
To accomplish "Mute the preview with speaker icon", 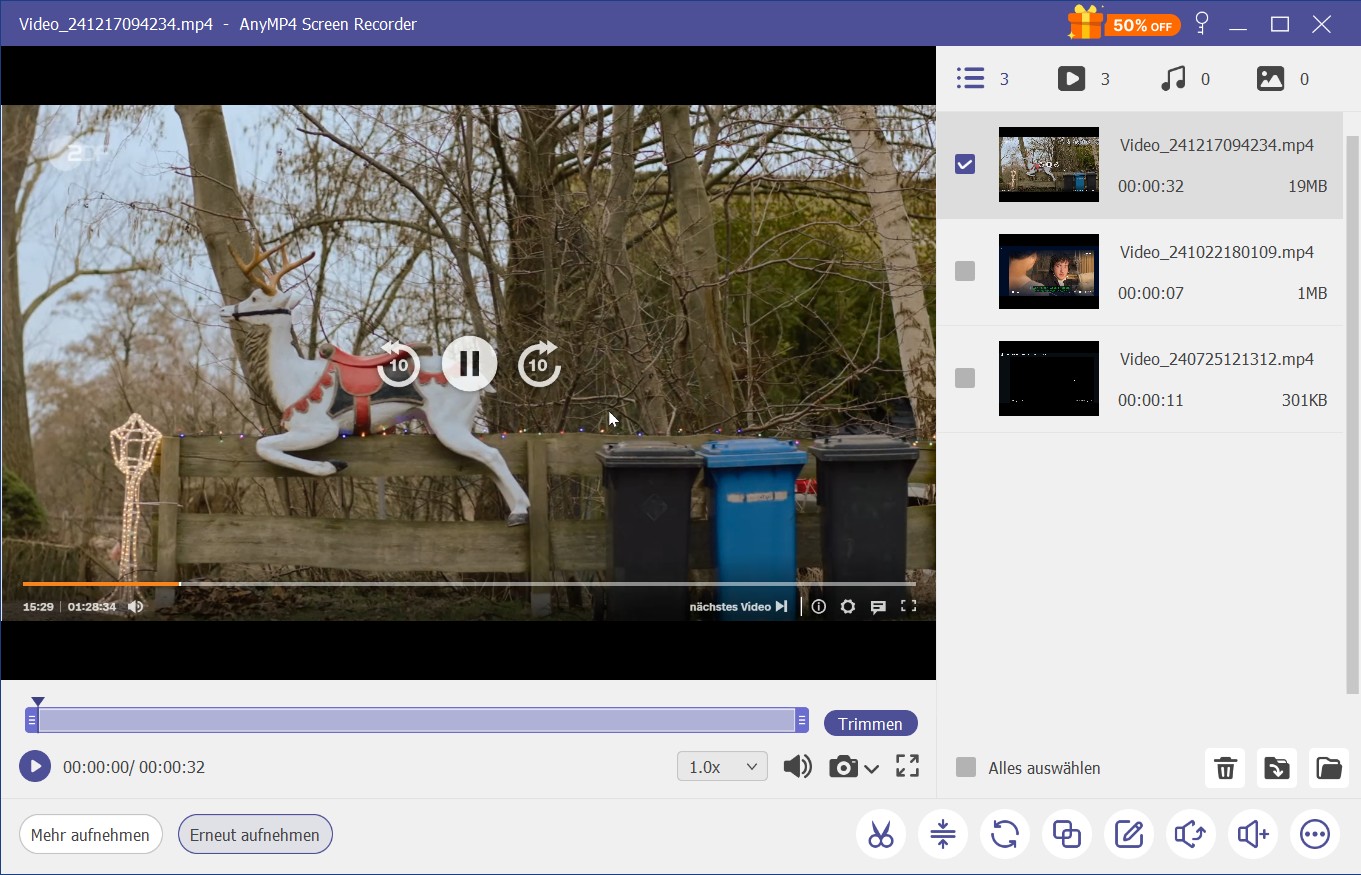I will click(797, 767).
